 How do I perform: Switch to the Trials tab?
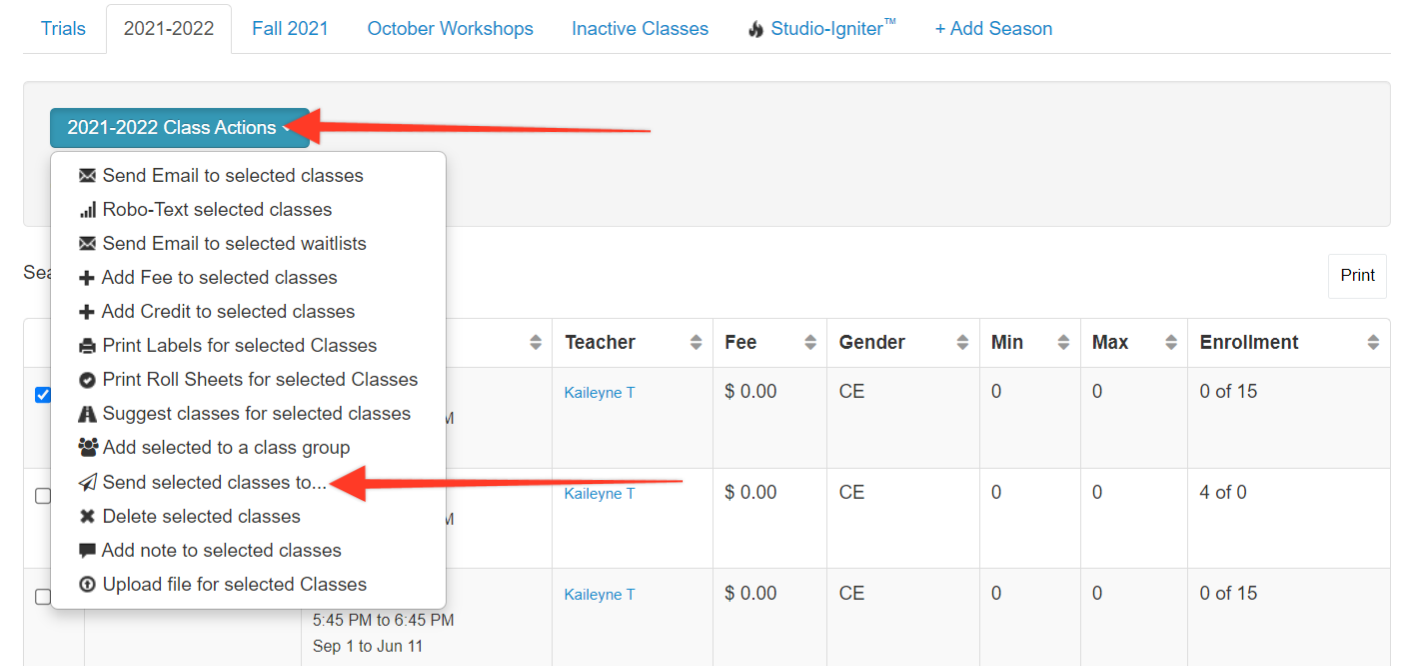point(63,29)
